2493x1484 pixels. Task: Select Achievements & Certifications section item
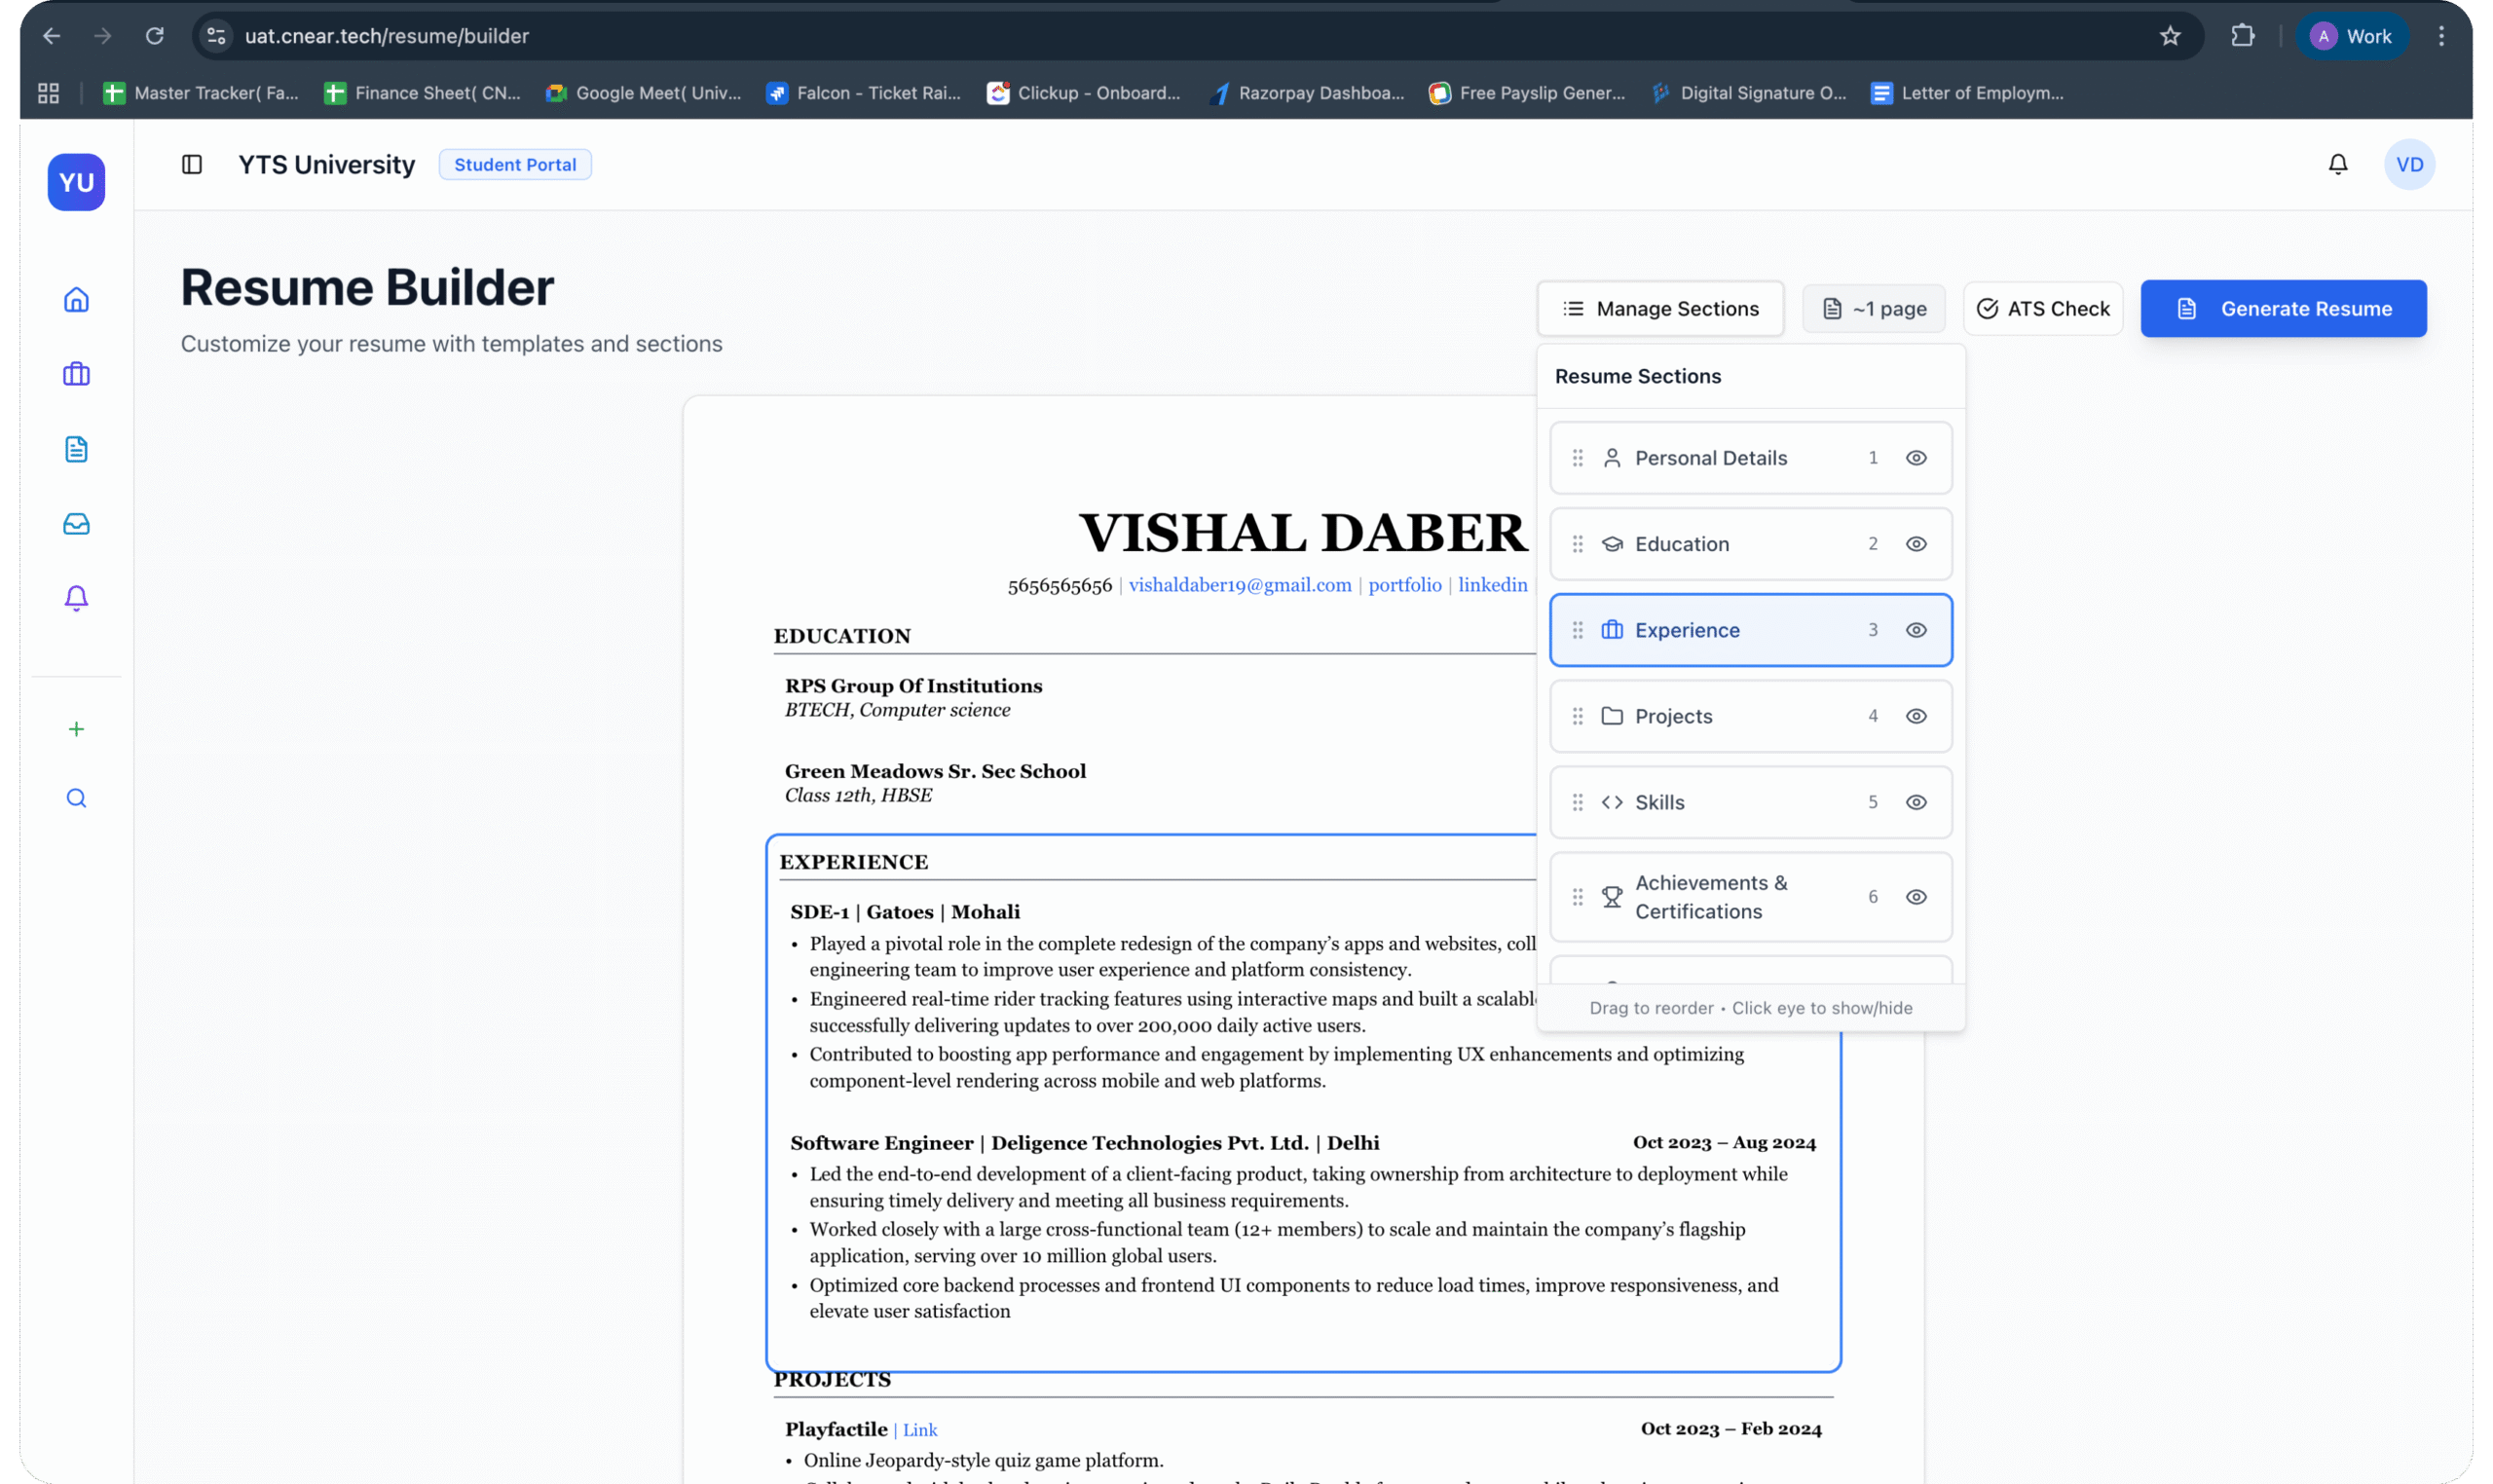tap(1710, 897)
